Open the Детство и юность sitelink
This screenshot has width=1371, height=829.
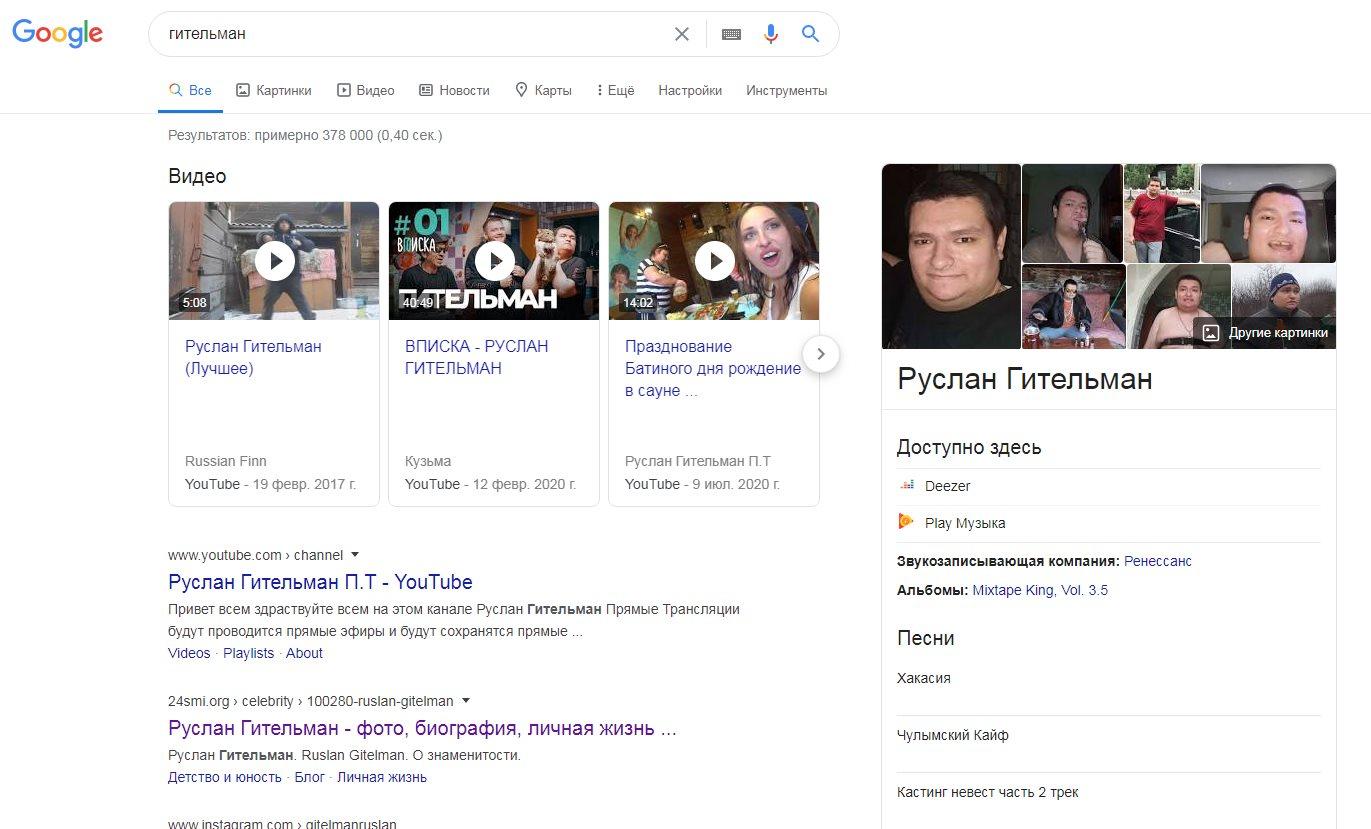(x=226, y=777)
